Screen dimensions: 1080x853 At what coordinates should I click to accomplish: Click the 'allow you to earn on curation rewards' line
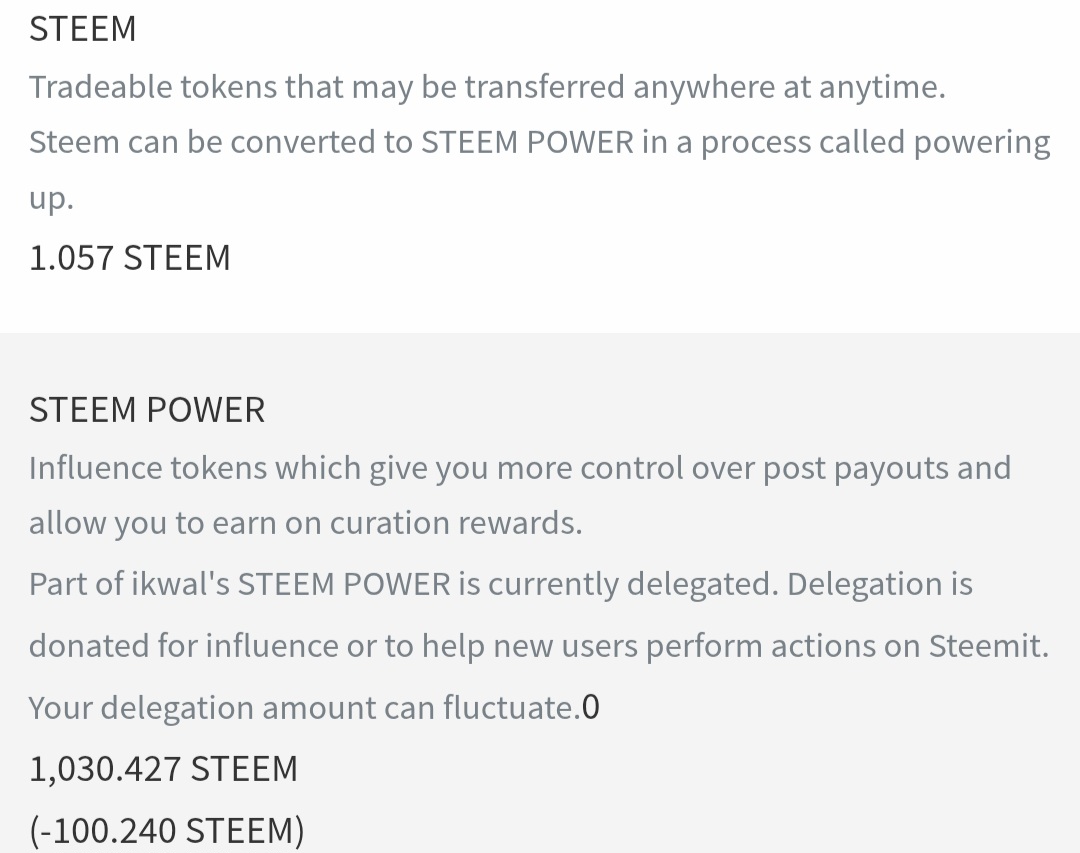tap(305, 523)
